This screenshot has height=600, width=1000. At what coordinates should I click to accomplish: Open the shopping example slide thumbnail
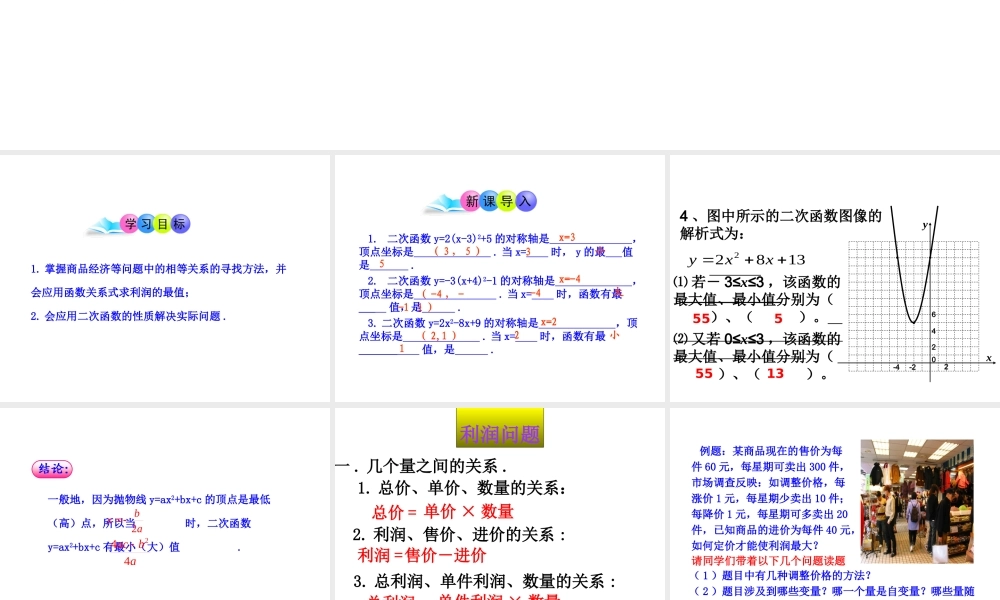click(835, 504)
